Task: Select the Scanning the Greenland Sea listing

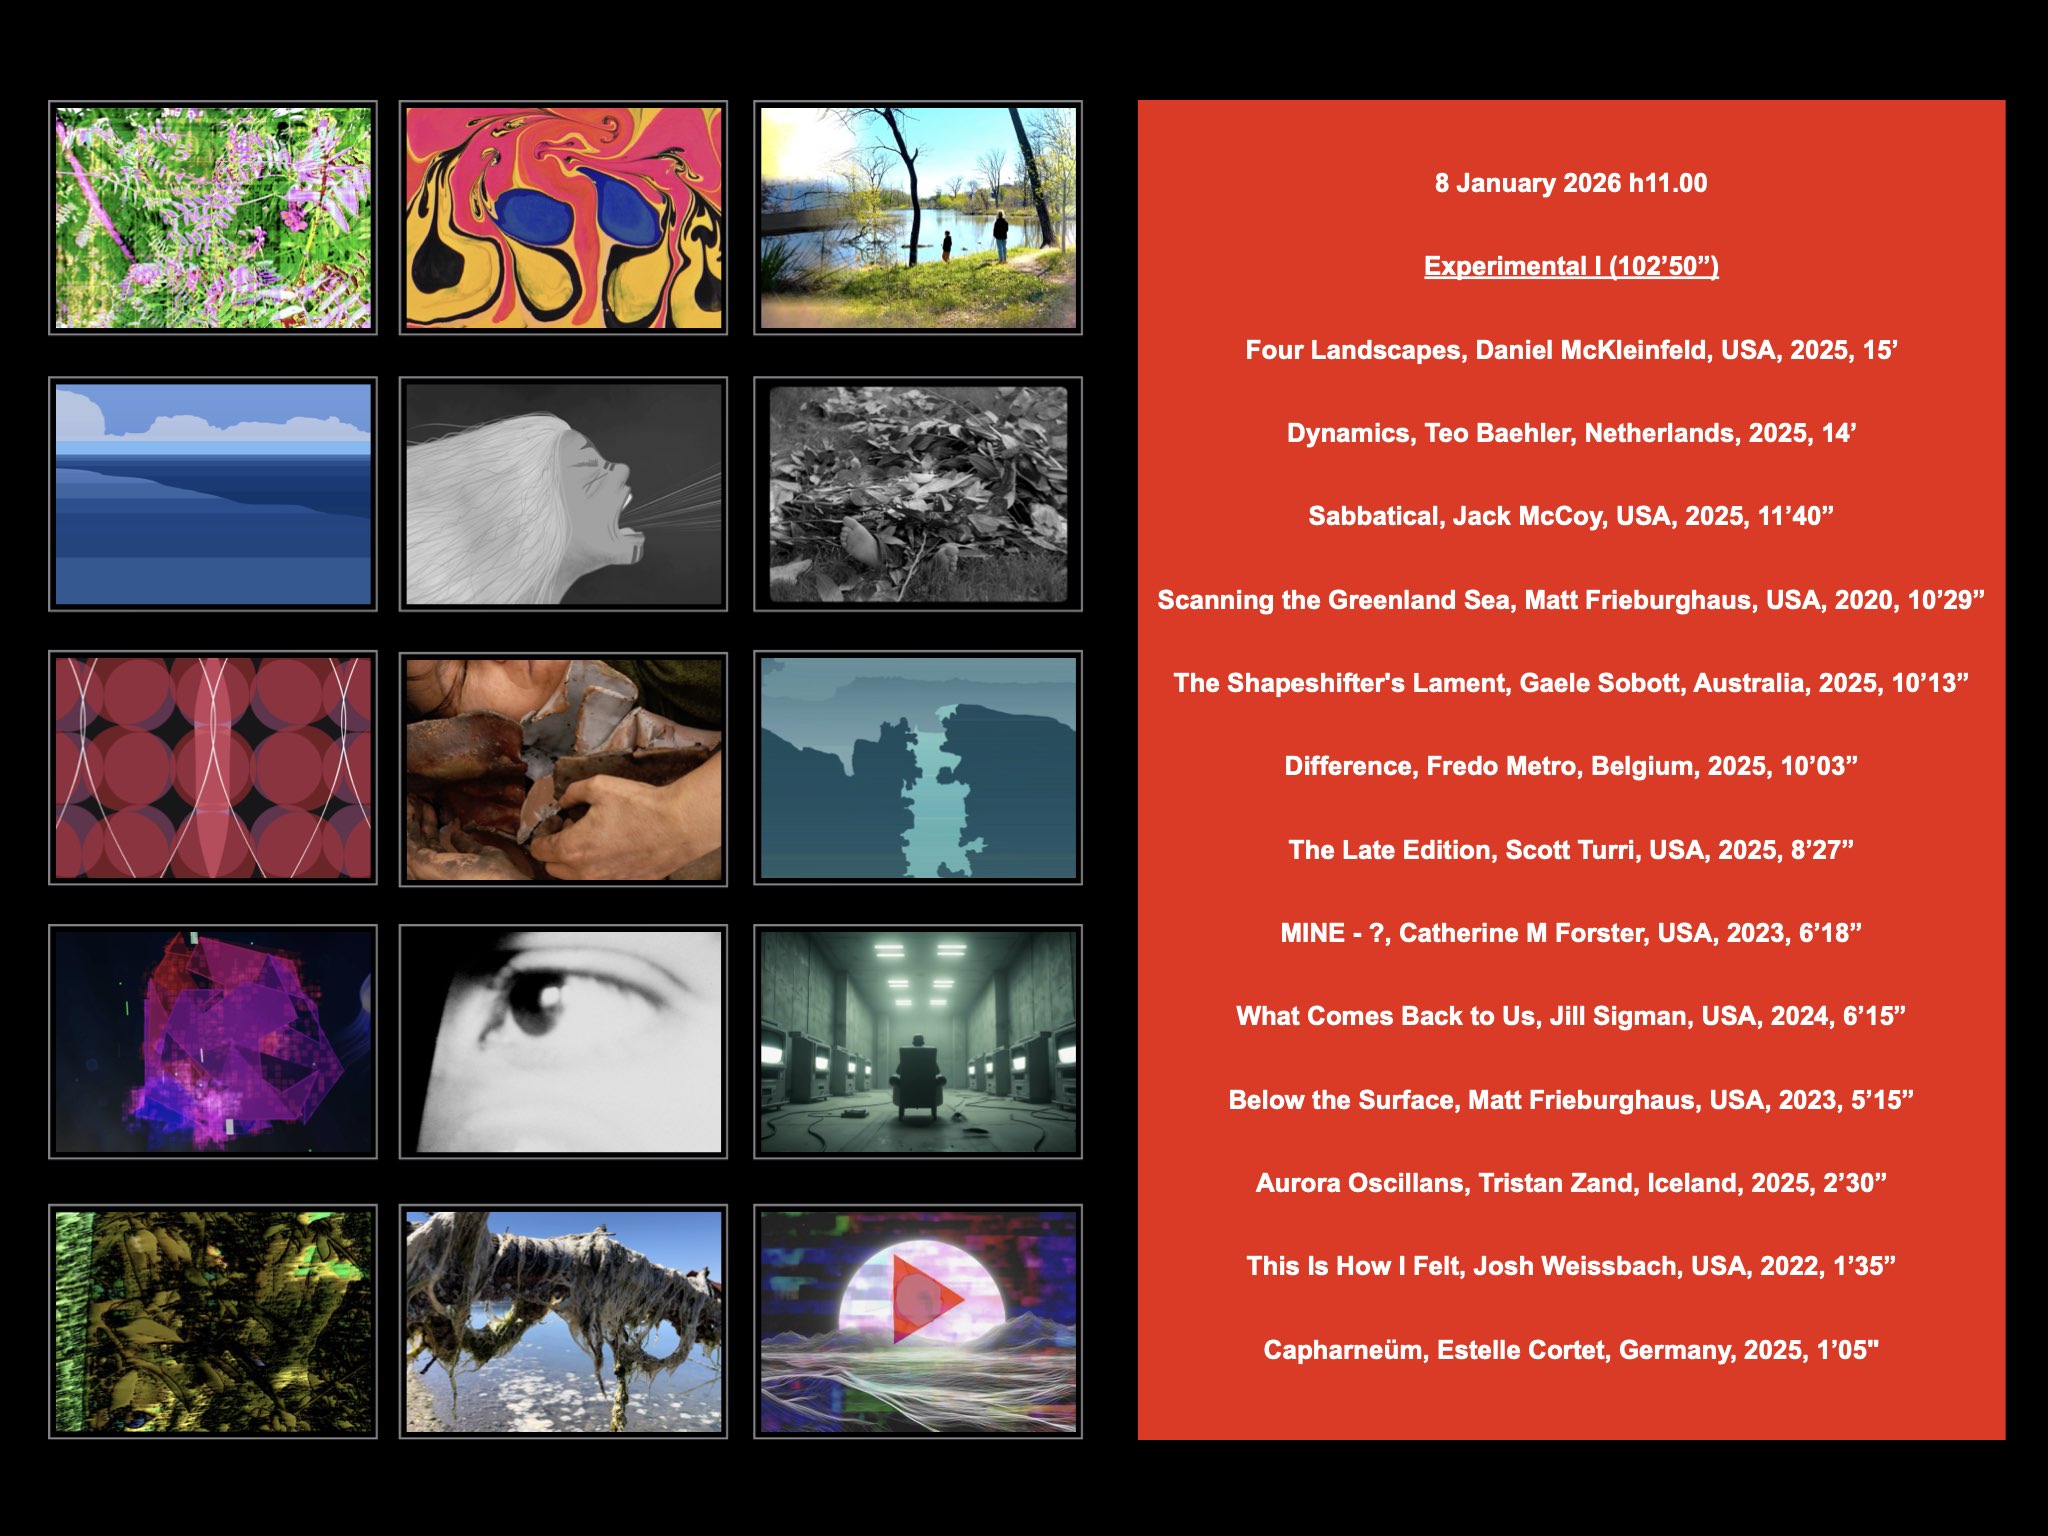Action: click(1570, 600)
